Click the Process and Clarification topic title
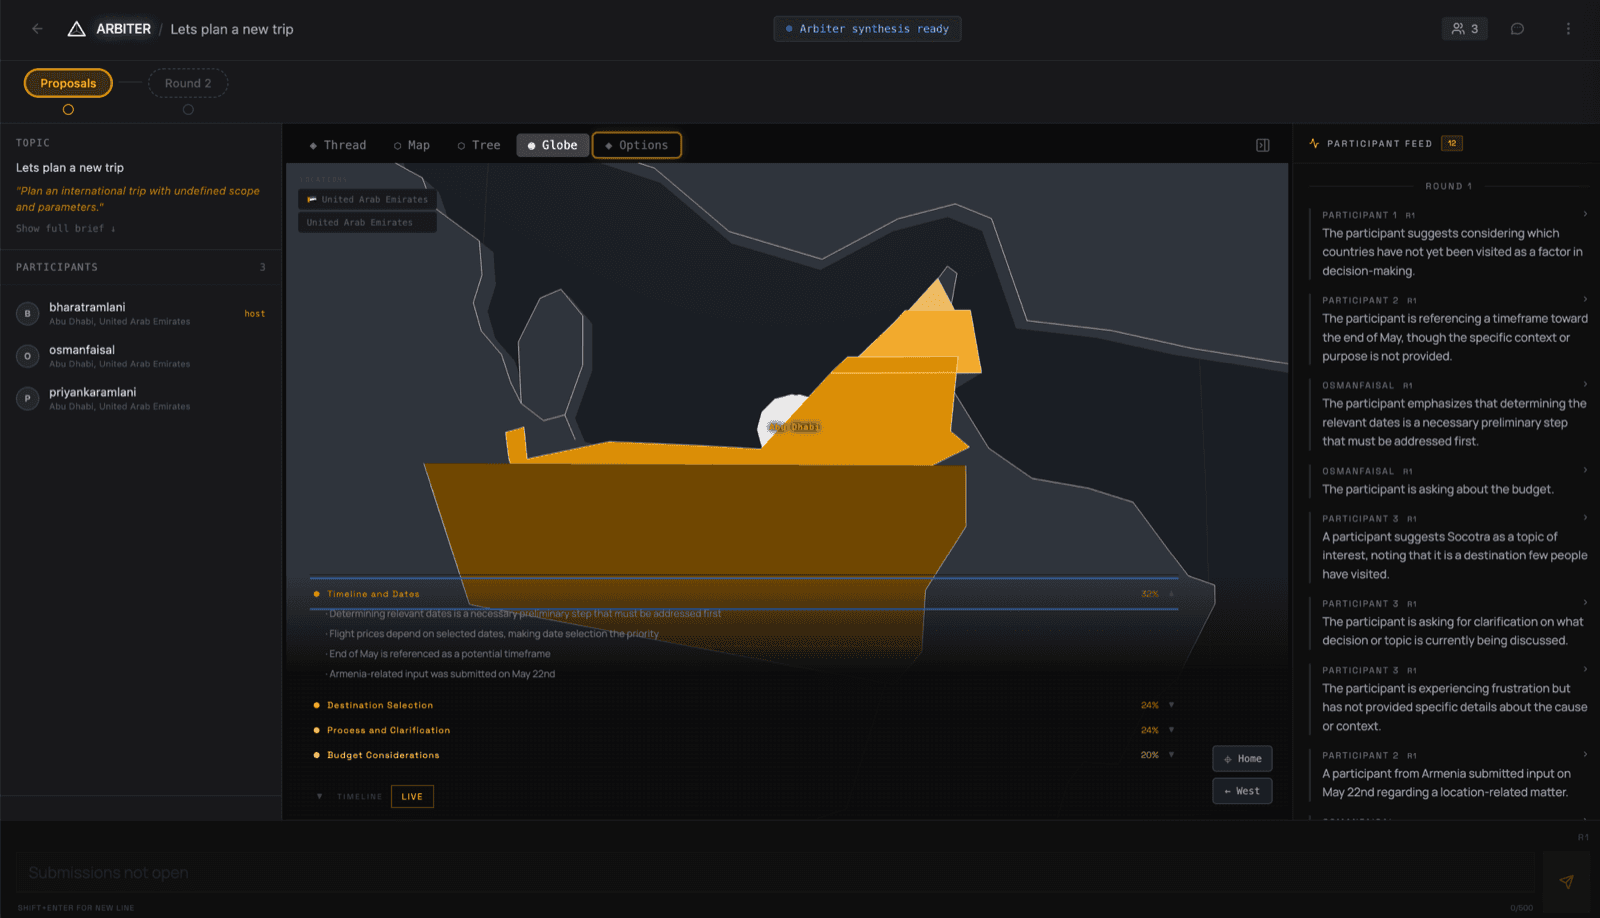Viewport: 1600px width, 918px height. coord(388,730)
